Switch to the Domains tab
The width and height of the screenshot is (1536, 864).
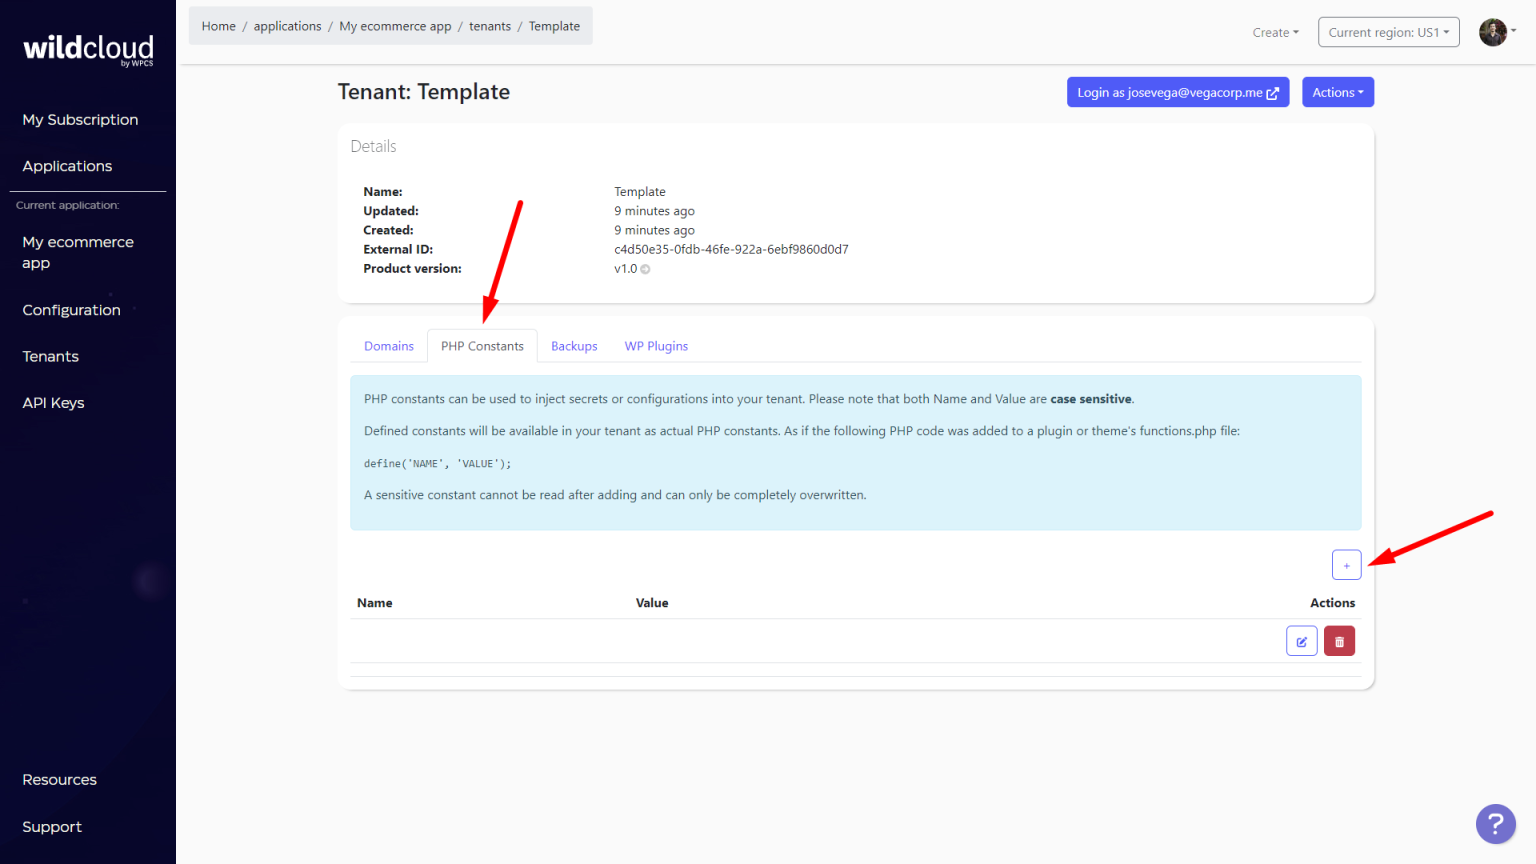click(388, 345)
